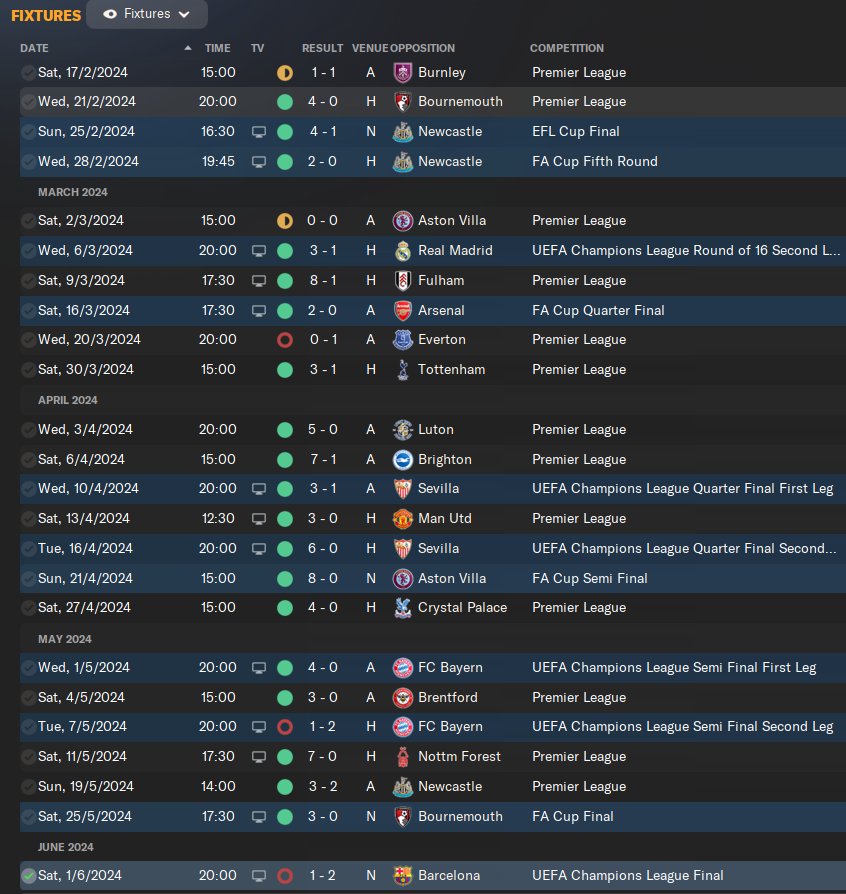Click red loss indicator for Everton match
846x894 pixels.
tap(284, 340)
